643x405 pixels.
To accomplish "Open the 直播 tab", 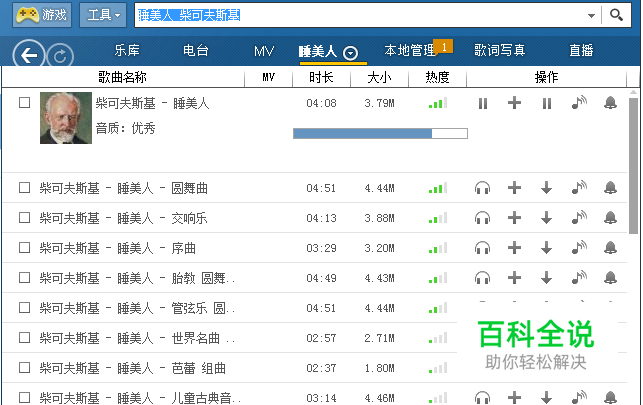I will pyautogui.click(x=581, y=51).
